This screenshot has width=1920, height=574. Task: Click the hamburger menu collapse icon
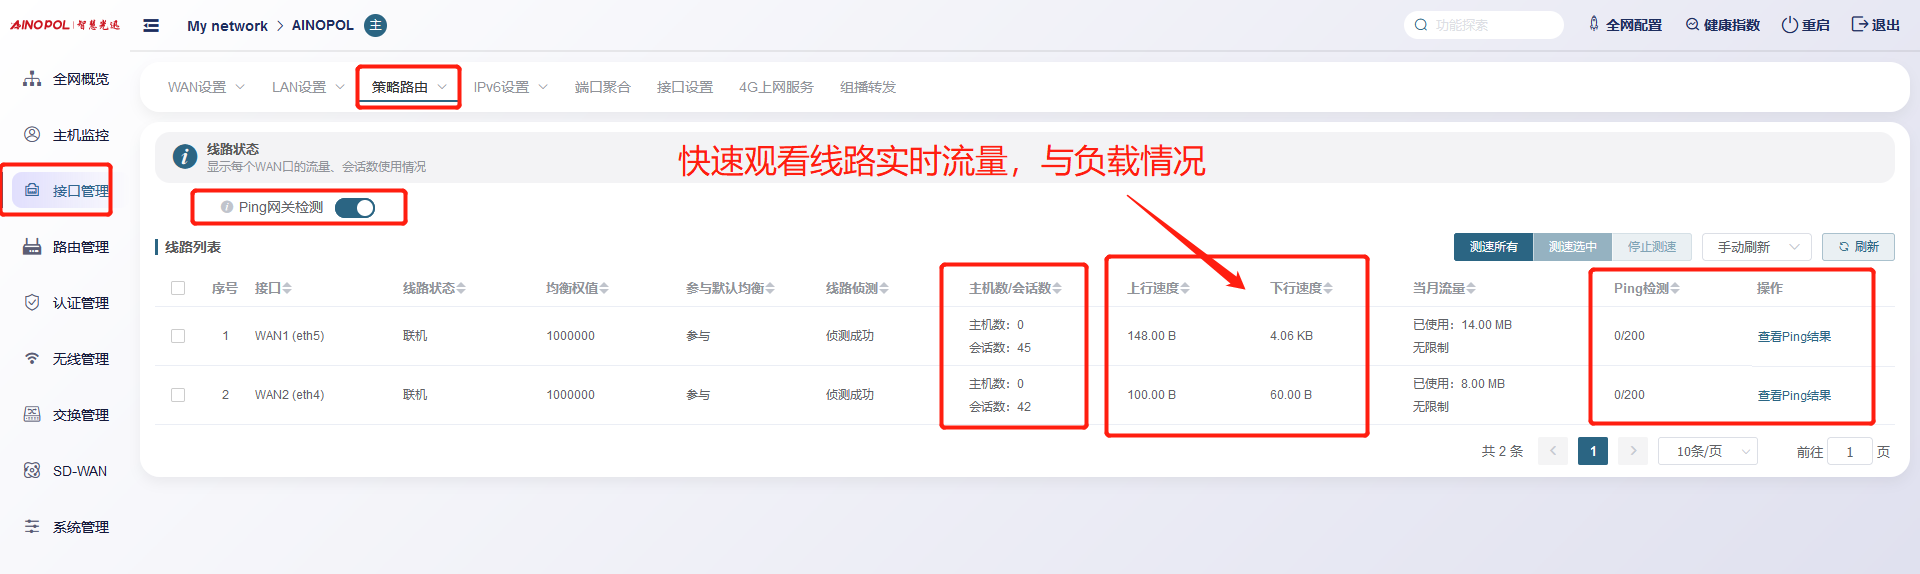click(x=151, y=26)
